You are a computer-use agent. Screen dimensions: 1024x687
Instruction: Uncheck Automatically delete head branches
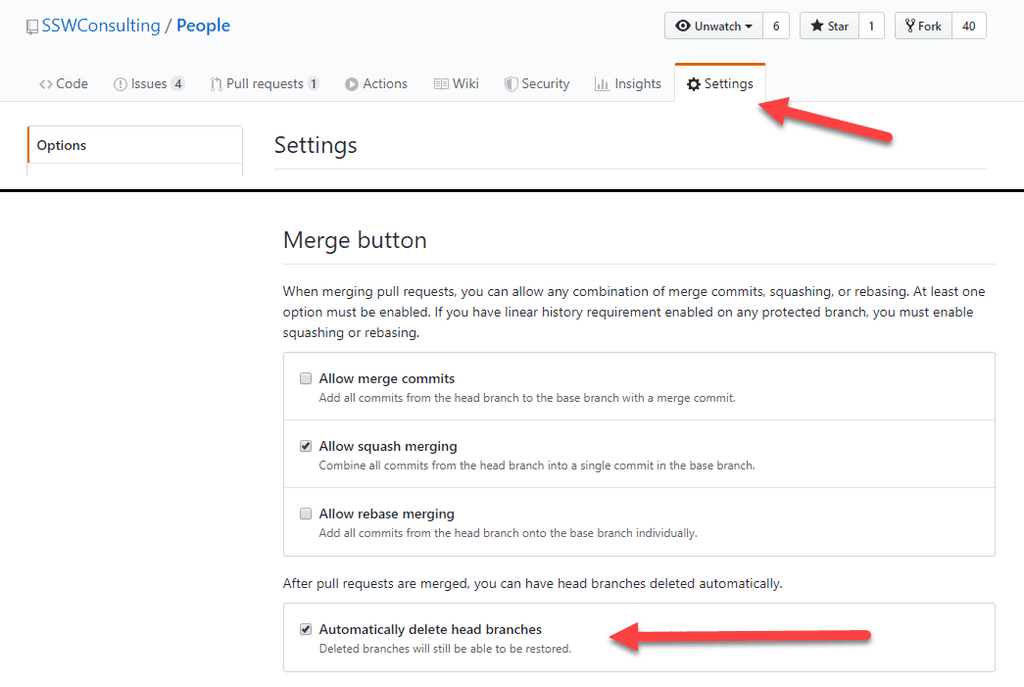[305, 629]
